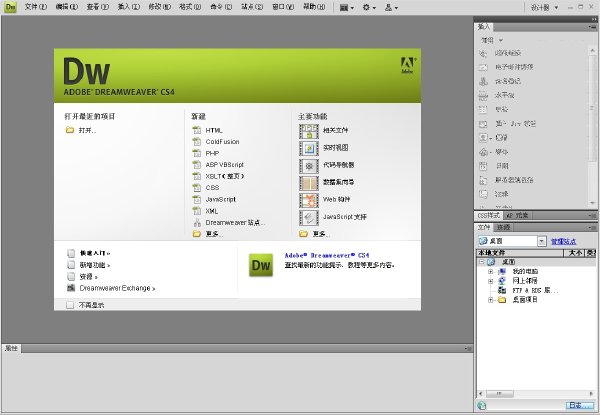Open the Edit (编辑) menu

[x=67, y=7]
